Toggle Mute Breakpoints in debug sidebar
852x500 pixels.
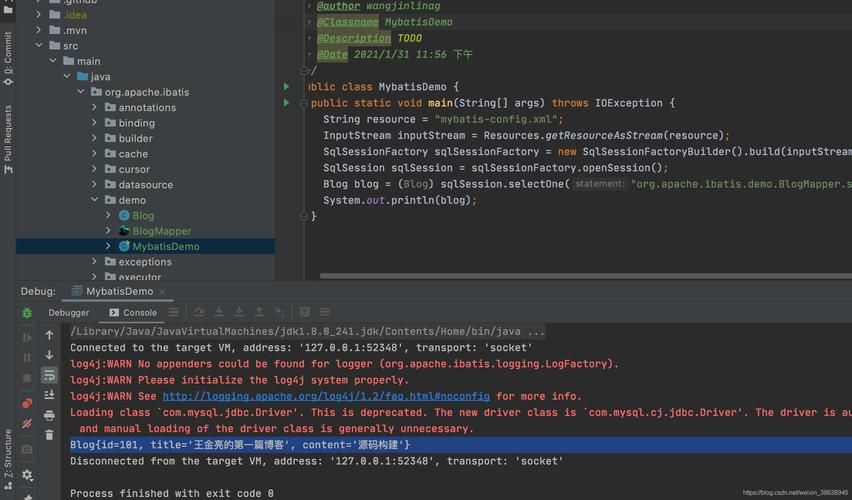[27, 423]
